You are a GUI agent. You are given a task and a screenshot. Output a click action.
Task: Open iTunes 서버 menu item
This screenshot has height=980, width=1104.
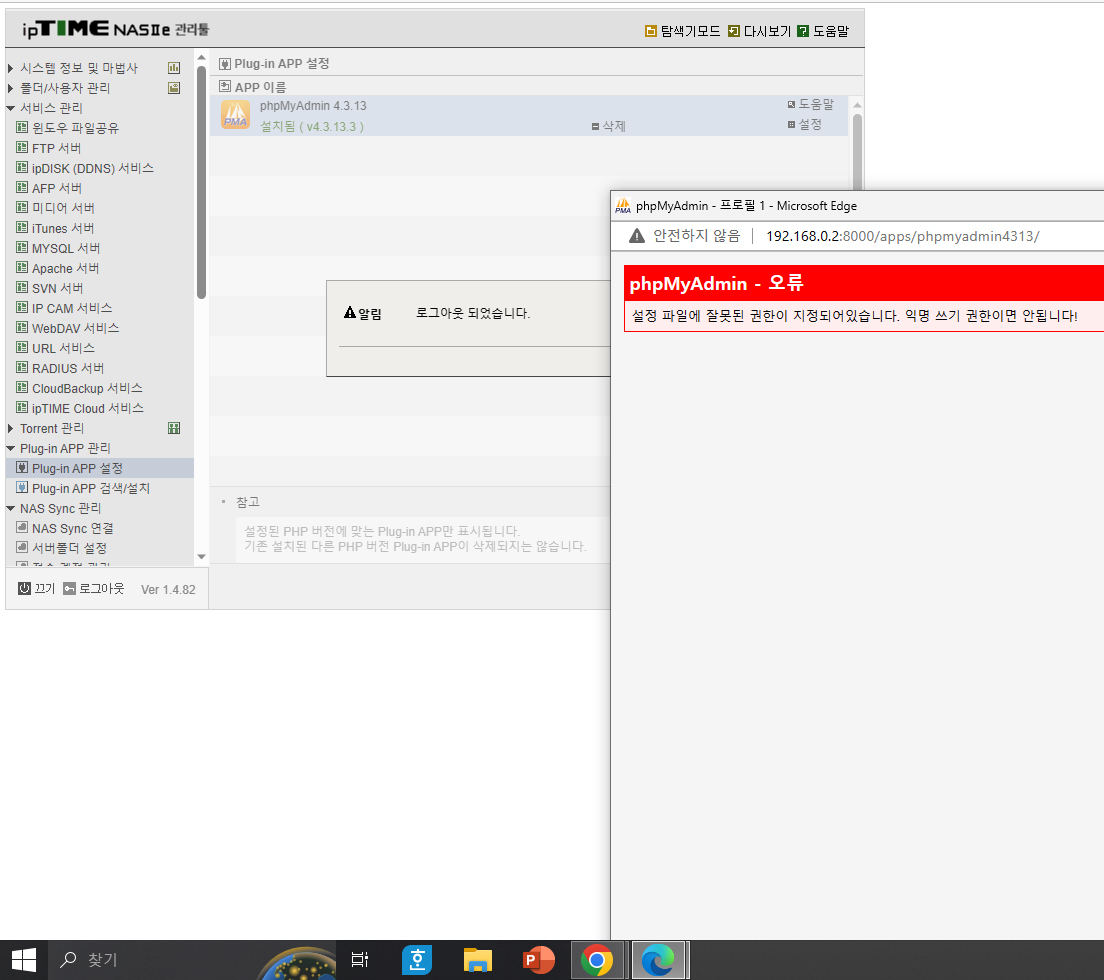coord(55,229)
